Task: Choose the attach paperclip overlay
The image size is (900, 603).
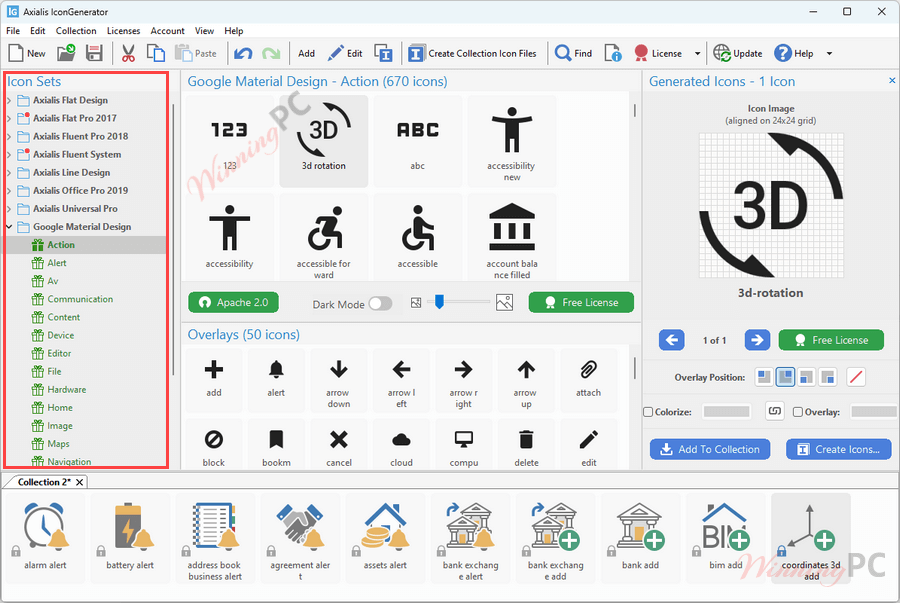Action: click(x=588, y=379)
